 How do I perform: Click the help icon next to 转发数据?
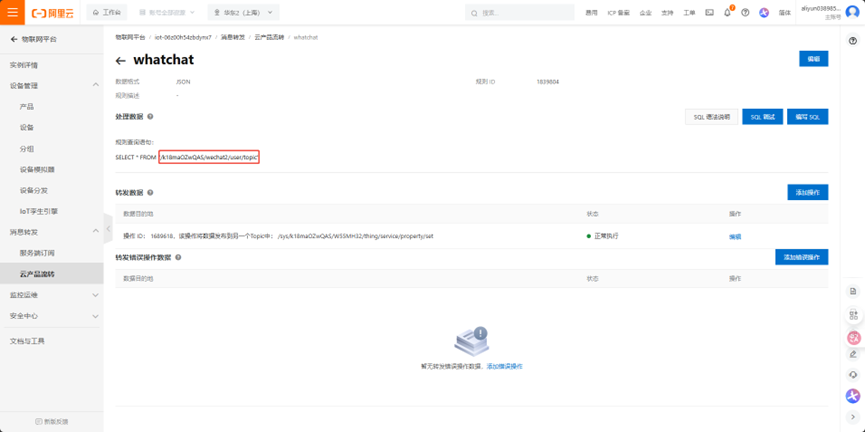150,193
